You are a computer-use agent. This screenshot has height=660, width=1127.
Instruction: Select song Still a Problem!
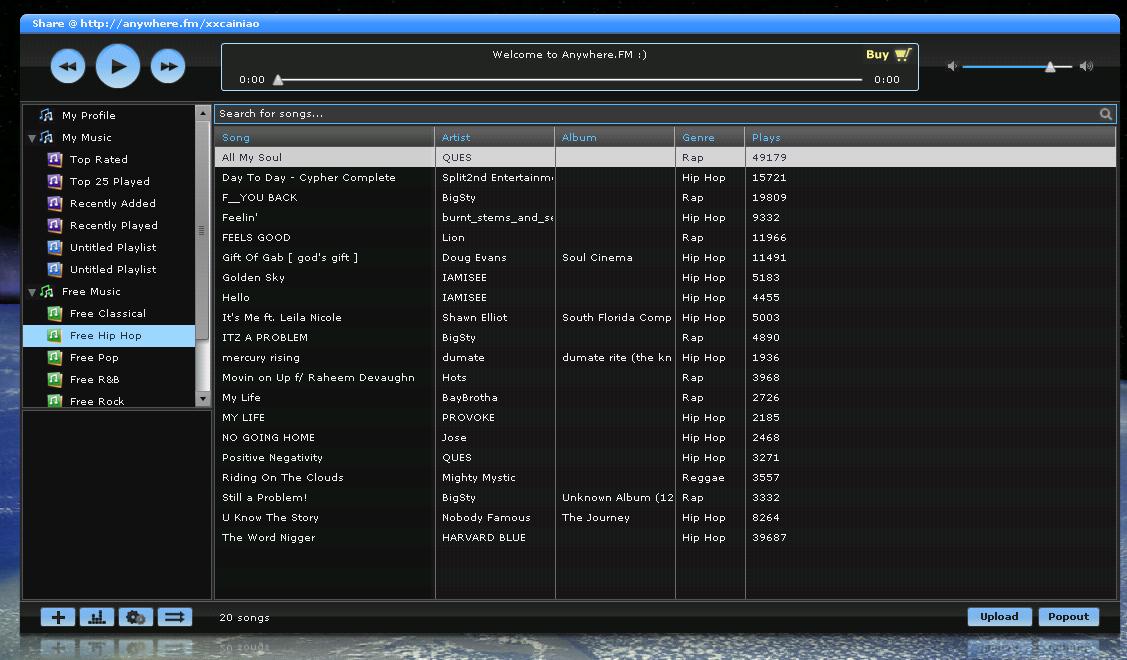665,498
